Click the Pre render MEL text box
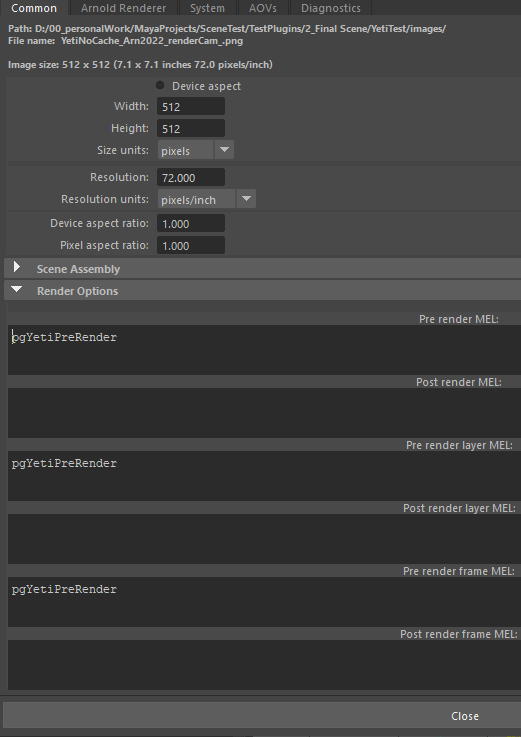521x737 pixels. (x=264, y=350)
